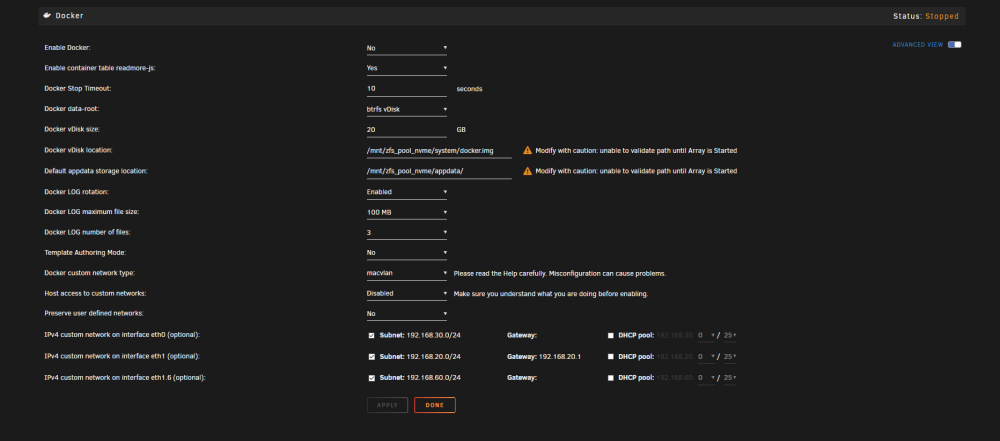1000x441 pixels.
Task: Open Enable container table readmore-js dropdown
Action: coord(407,68)
